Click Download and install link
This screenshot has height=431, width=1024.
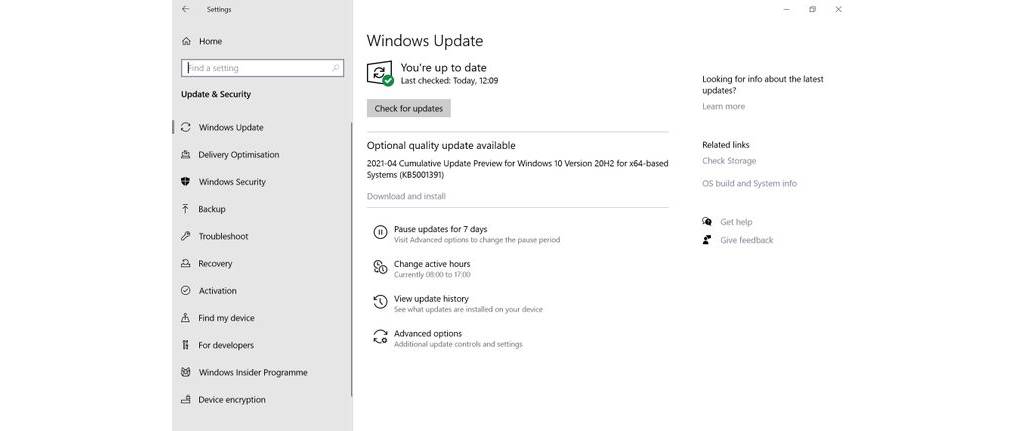click(x=406, y=196)
